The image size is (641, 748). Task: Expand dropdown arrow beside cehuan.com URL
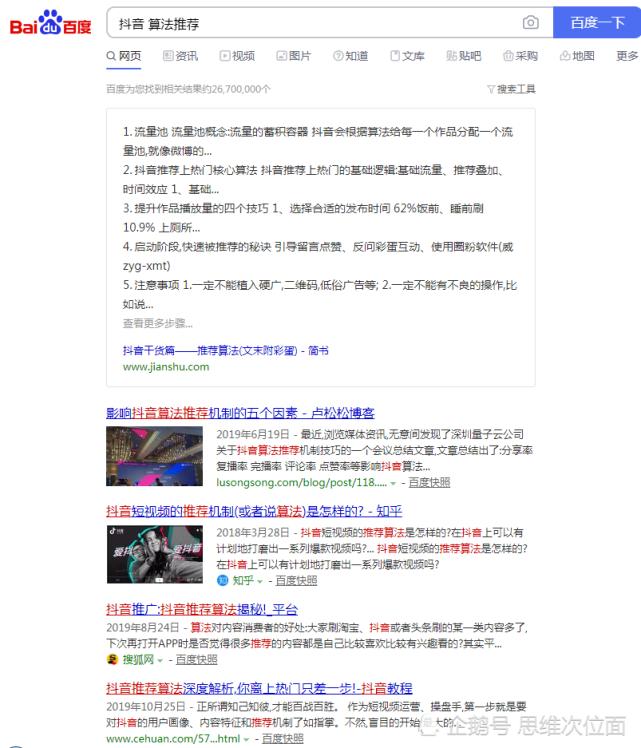[x=247, y=739]
